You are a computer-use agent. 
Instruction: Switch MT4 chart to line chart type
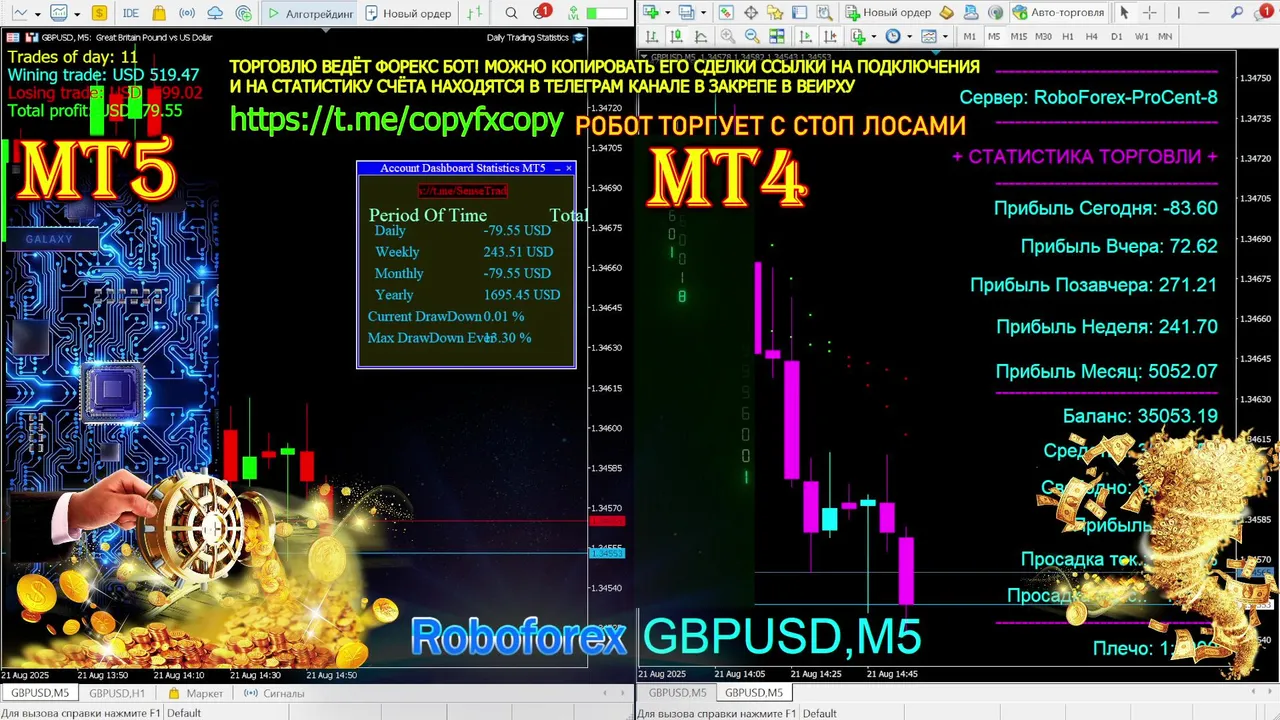click(x=700, y=36)
